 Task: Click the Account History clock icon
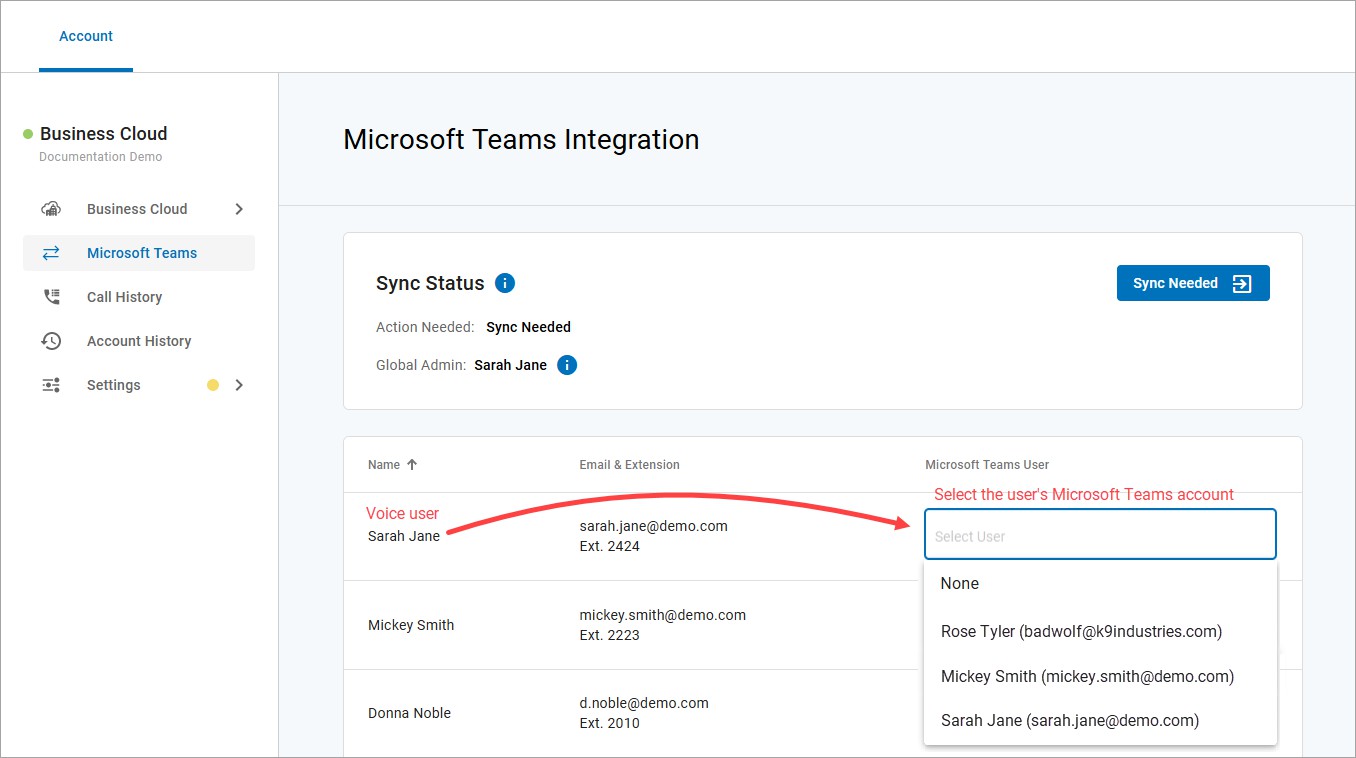(51, 341)
